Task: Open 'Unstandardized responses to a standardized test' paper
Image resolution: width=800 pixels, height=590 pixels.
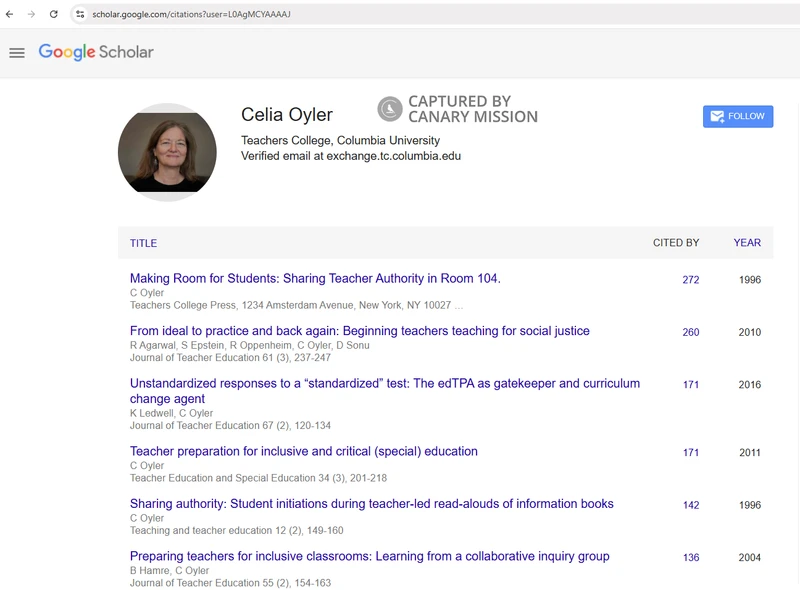Action: [x=385, y=391]
